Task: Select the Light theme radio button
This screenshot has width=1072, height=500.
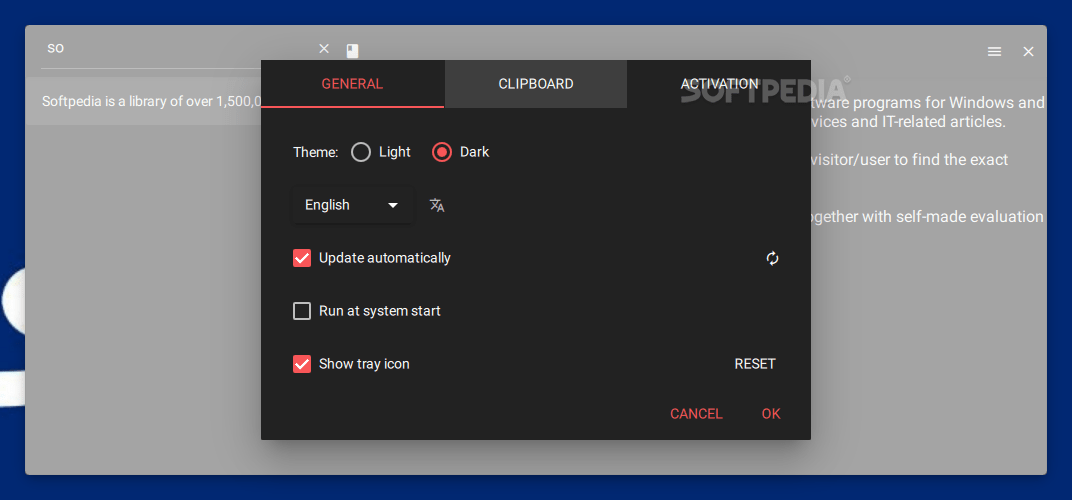Action: tap(361, 152)
